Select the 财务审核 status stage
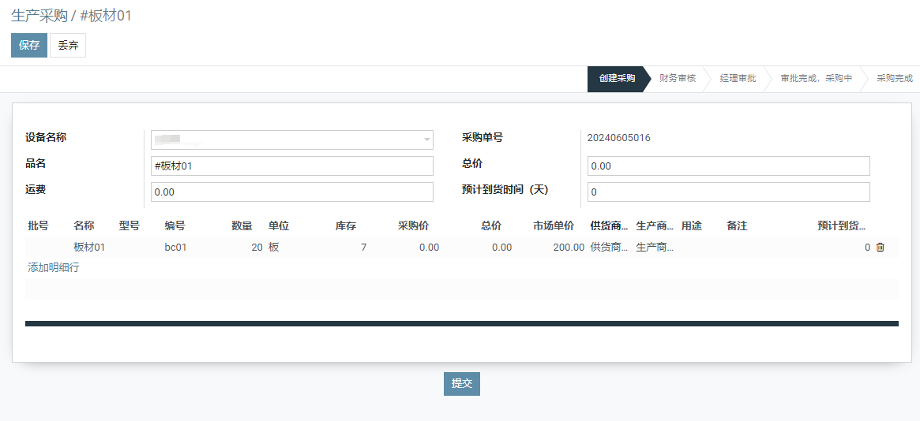 click(677, 78)
